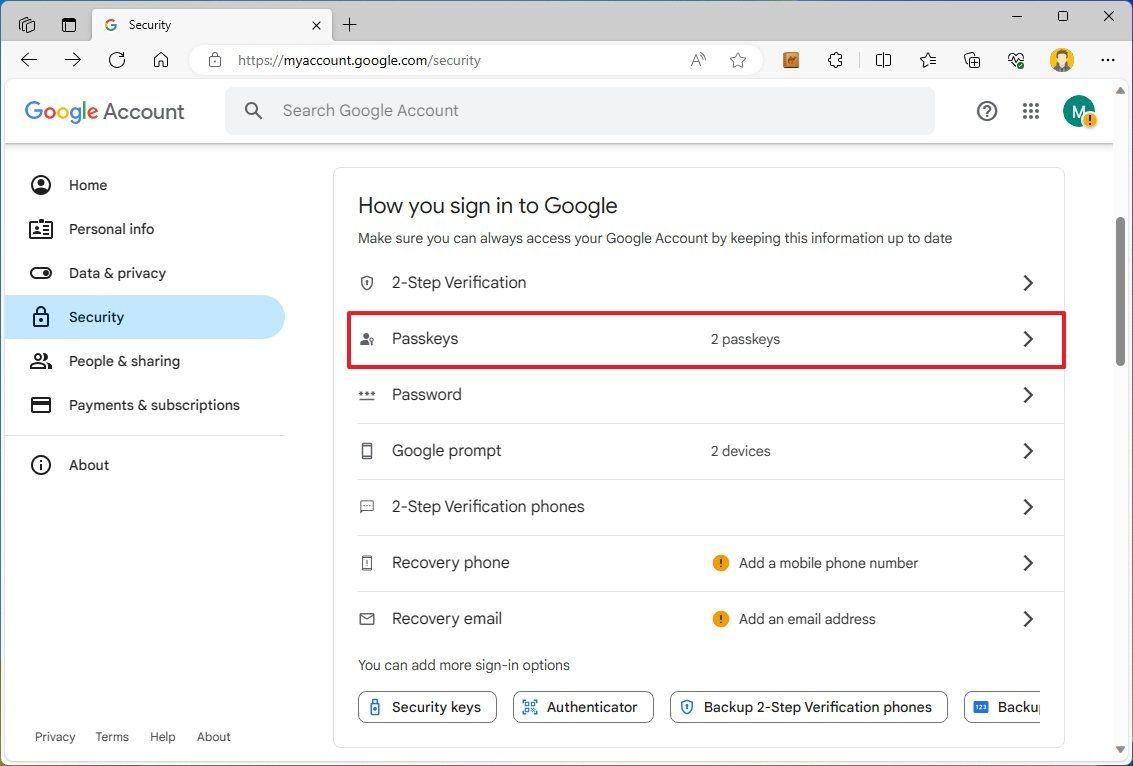Viewport: 1133px width, 766px height.
Task: Click the favorites star in the address bar
Action: coord(738,60)
